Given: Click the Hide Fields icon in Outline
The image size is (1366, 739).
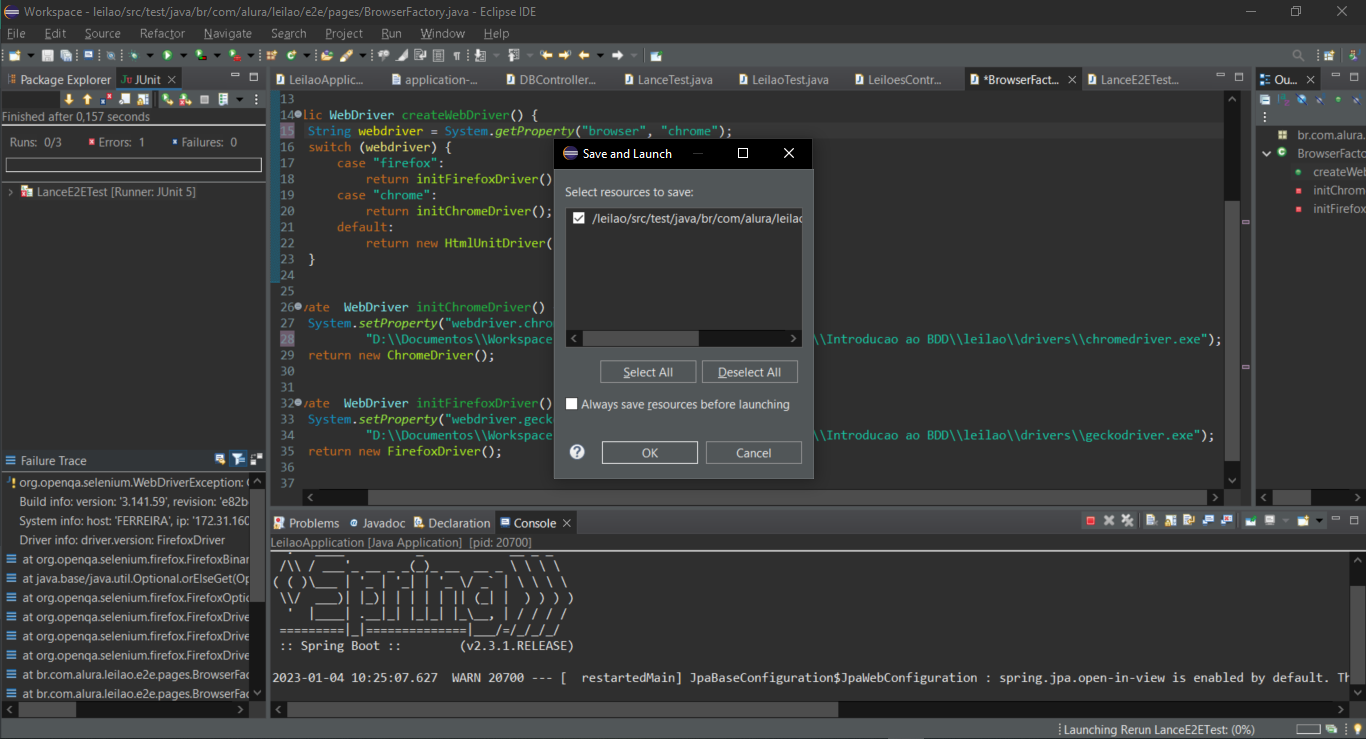Looking at the screenshot, I should 1302,100.
